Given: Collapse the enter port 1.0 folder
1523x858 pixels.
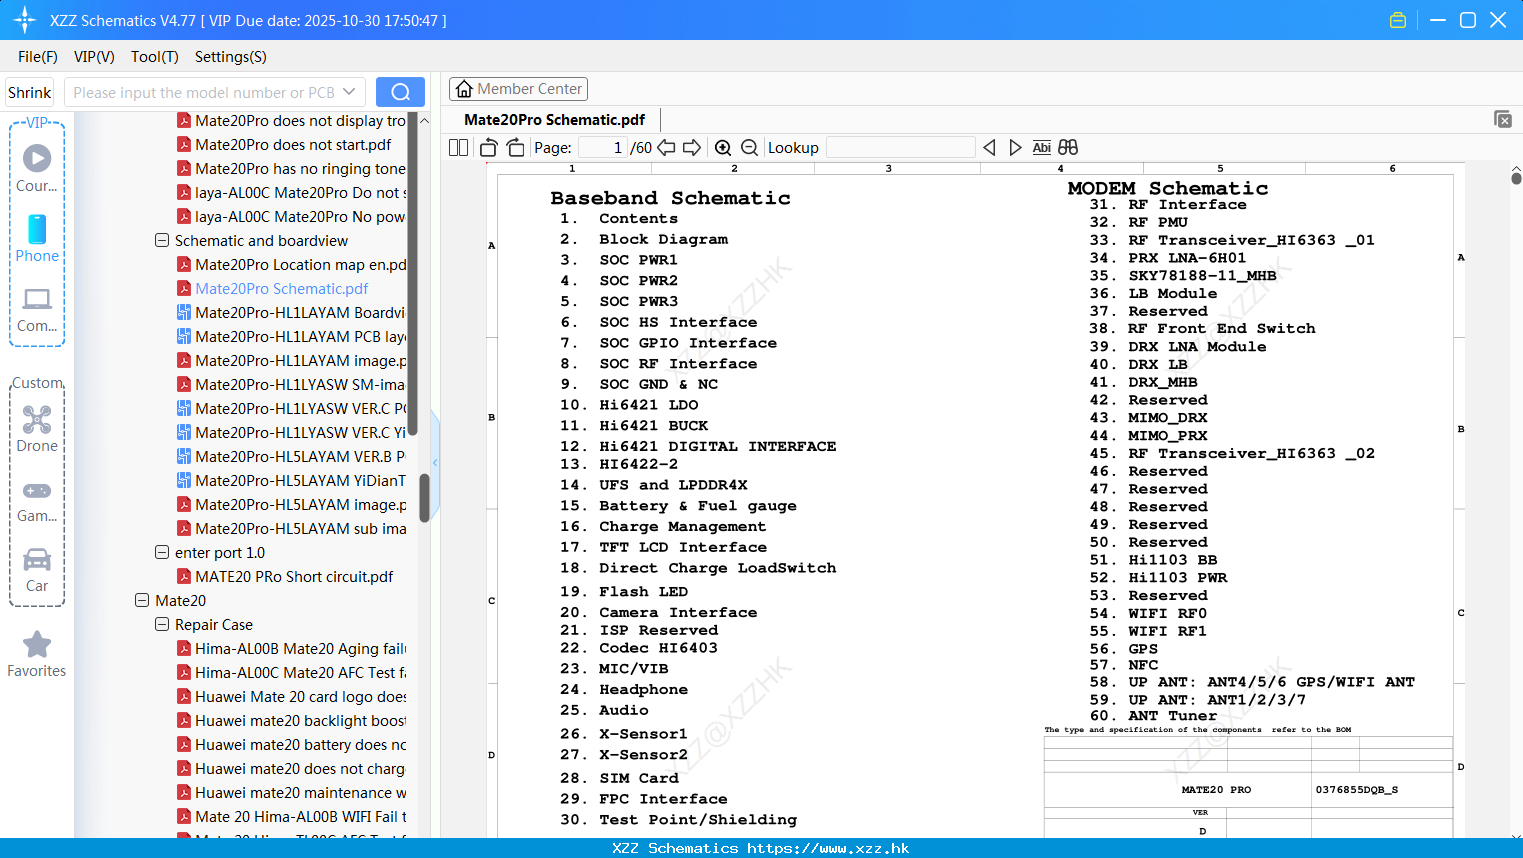Looking at the screenshot, I should click(162, 552).
